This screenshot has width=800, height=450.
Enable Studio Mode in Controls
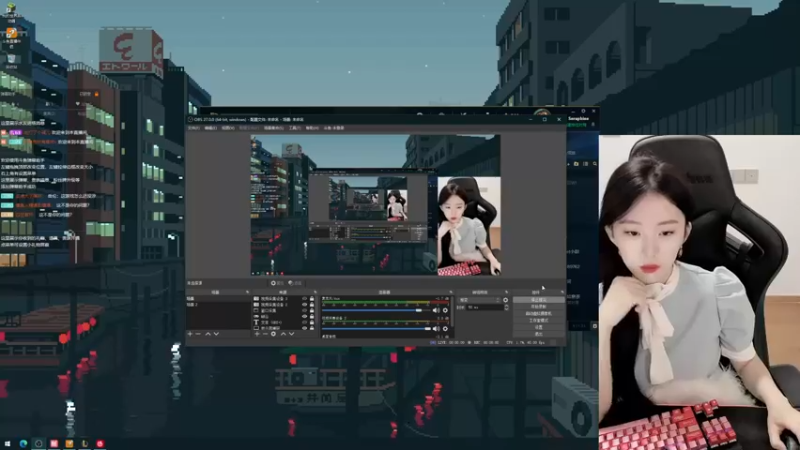[x=538, y=320]
